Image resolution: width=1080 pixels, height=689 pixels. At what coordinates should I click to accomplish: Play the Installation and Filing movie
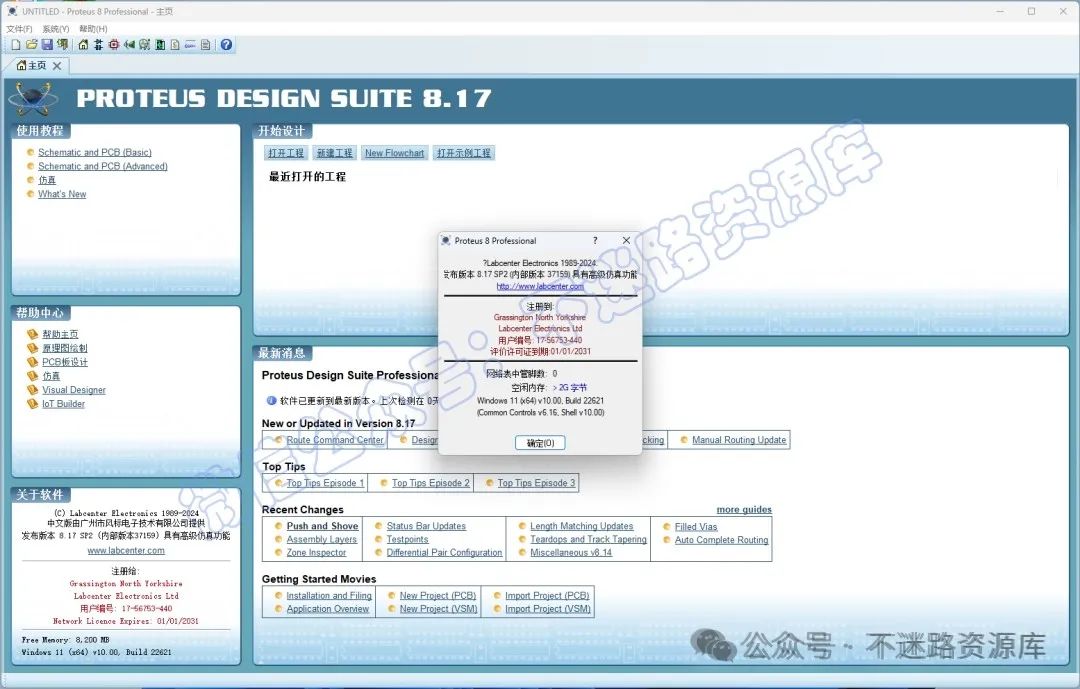[x=329, y=595]
